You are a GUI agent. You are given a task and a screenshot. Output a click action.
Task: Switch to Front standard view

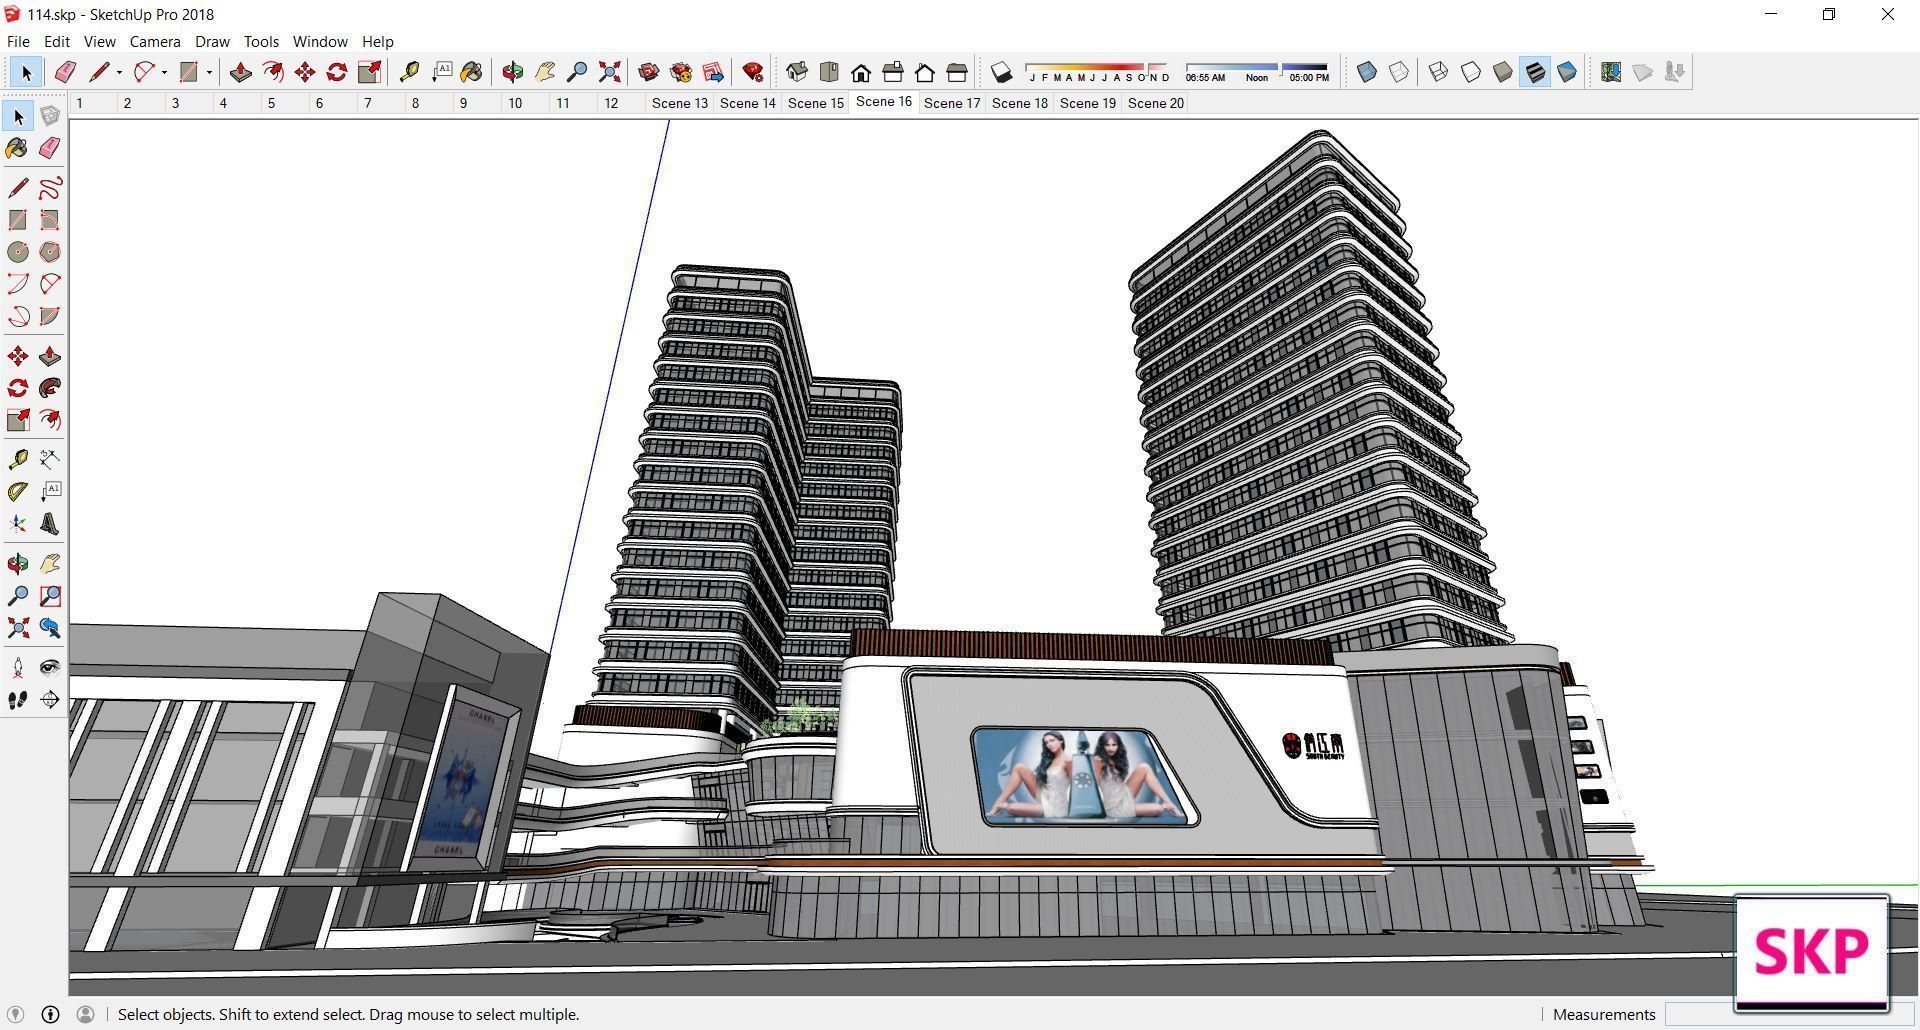pyautogui.click(x=861, y=72)
